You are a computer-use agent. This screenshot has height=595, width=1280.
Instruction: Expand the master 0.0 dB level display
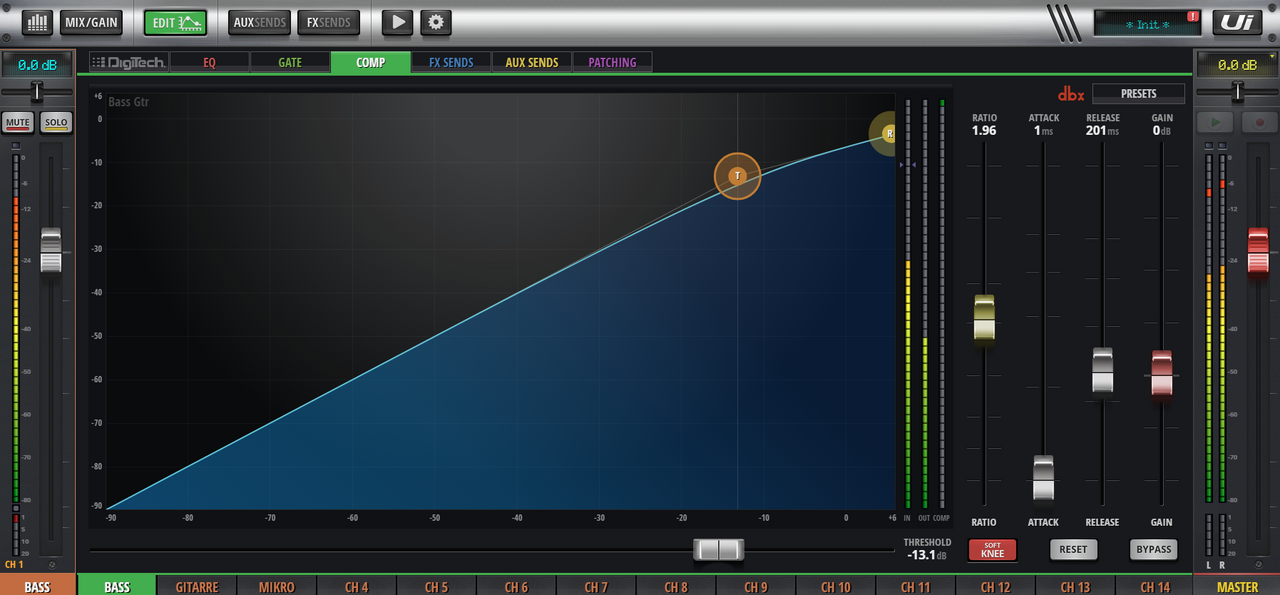click(1237, 65)
